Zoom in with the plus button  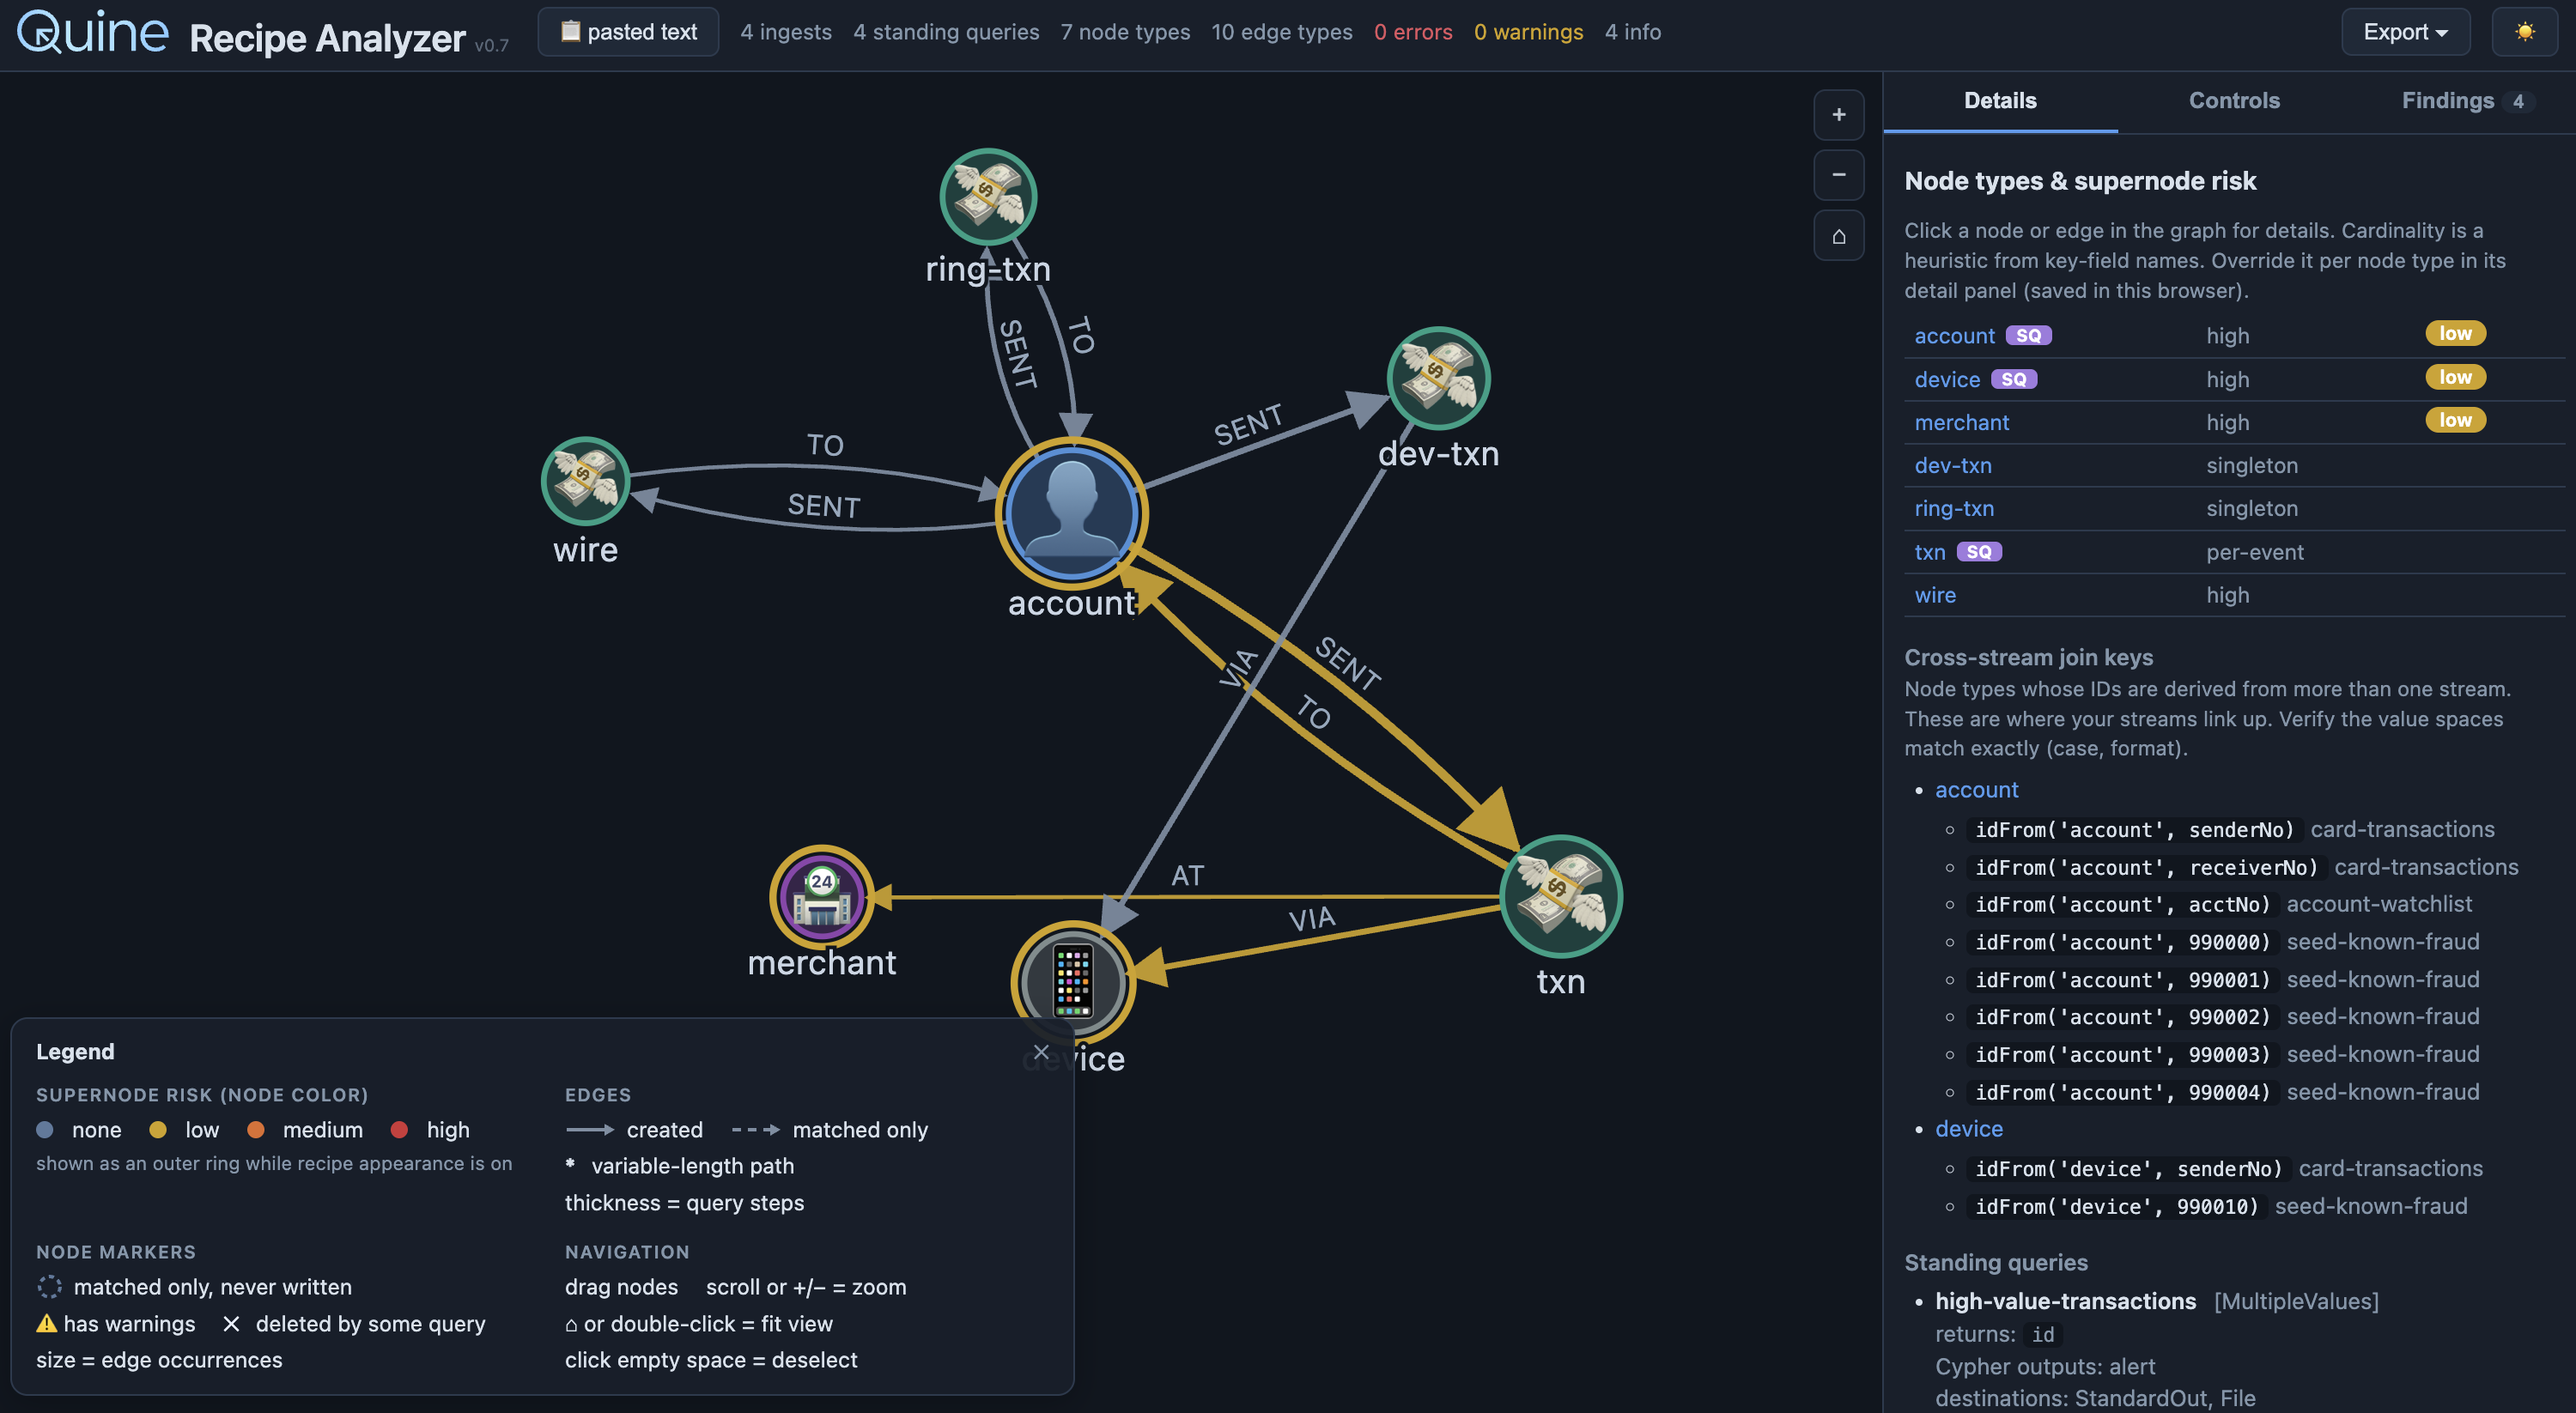tap(1838, 115)
